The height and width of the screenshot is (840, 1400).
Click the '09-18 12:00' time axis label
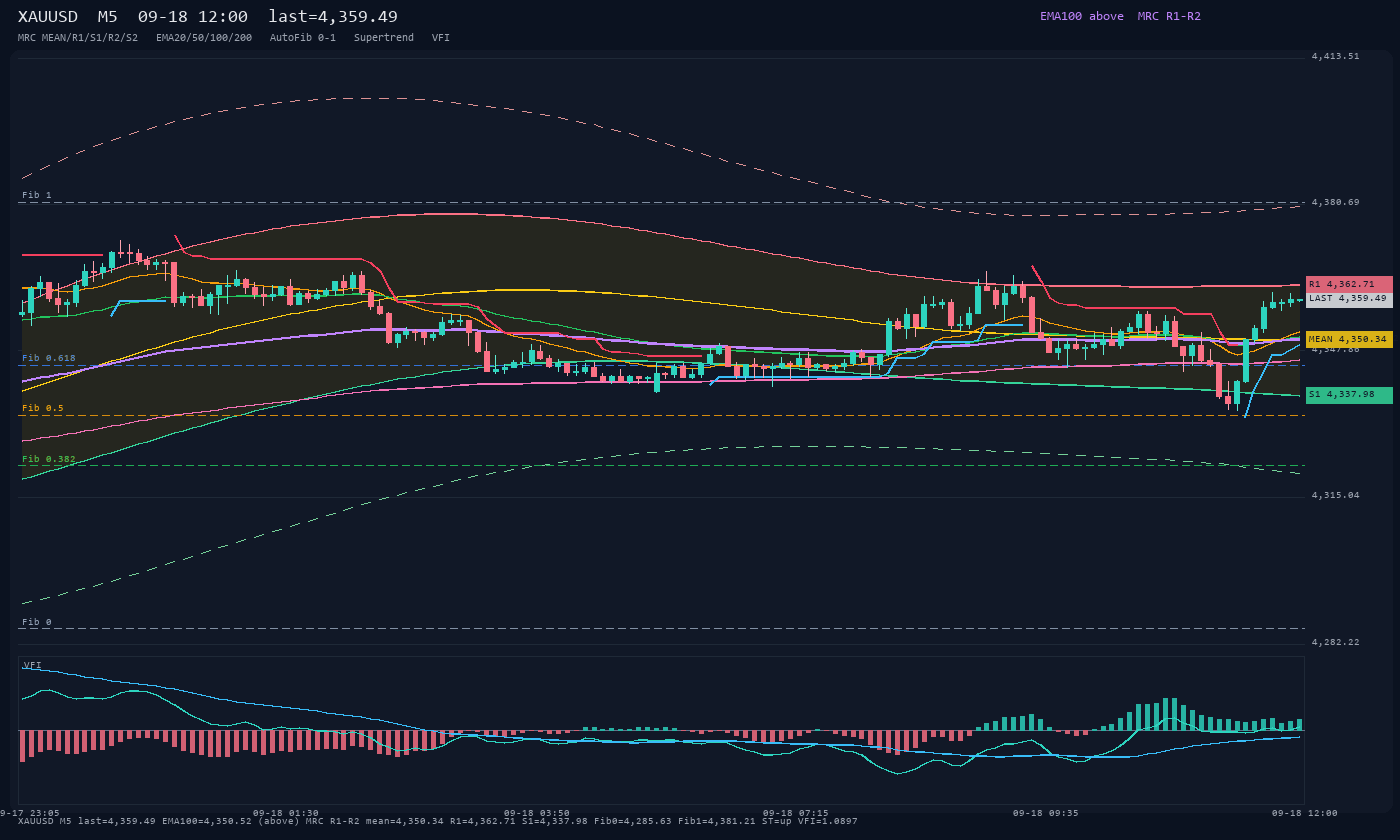[x=1305, y=813]
